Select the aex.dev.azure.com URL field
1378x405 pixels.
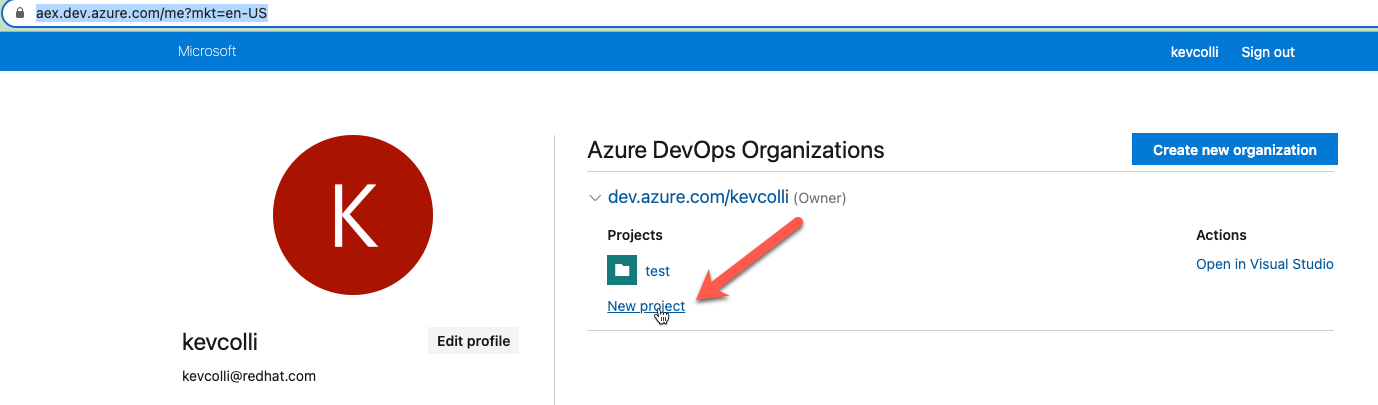coord(151,15)
